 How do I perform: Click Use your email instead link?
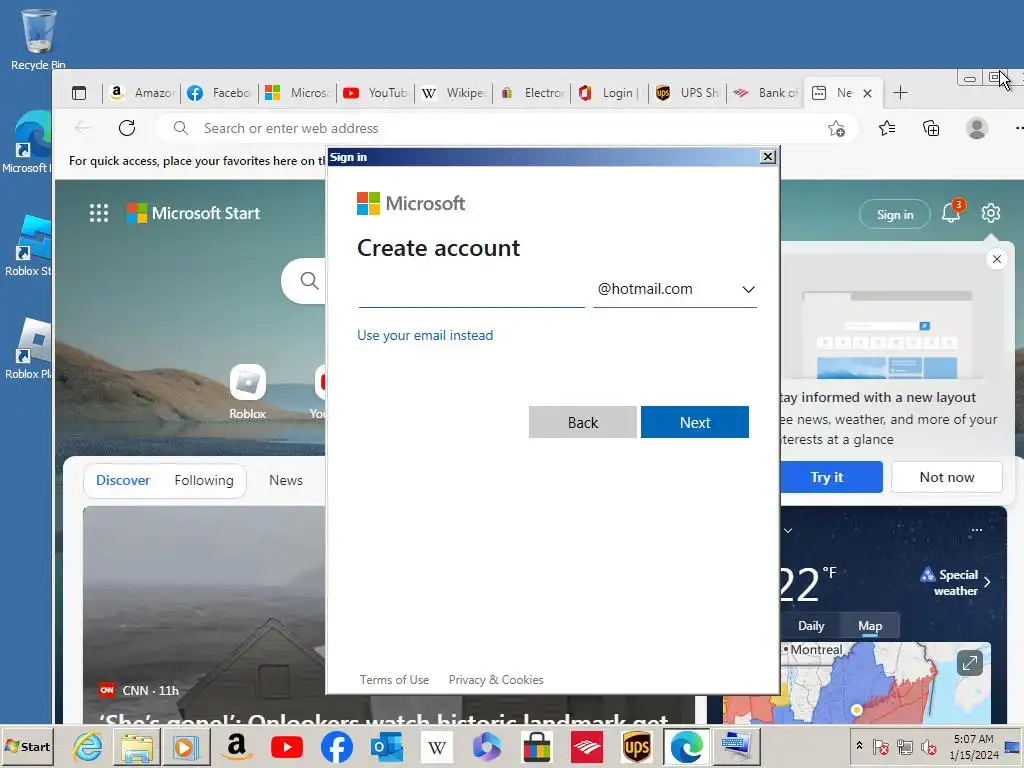[x=425, y=335]
